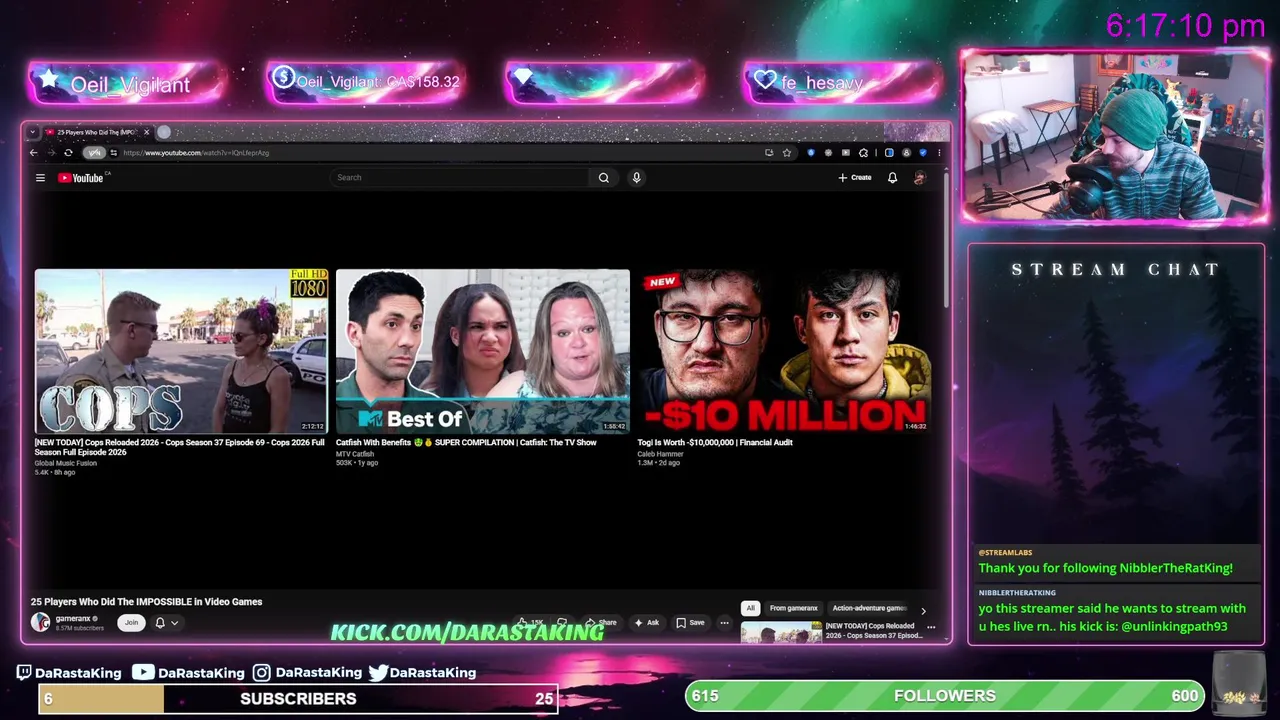Open the Cops Reloaded 2026 video thumbnail

point(181,351)
